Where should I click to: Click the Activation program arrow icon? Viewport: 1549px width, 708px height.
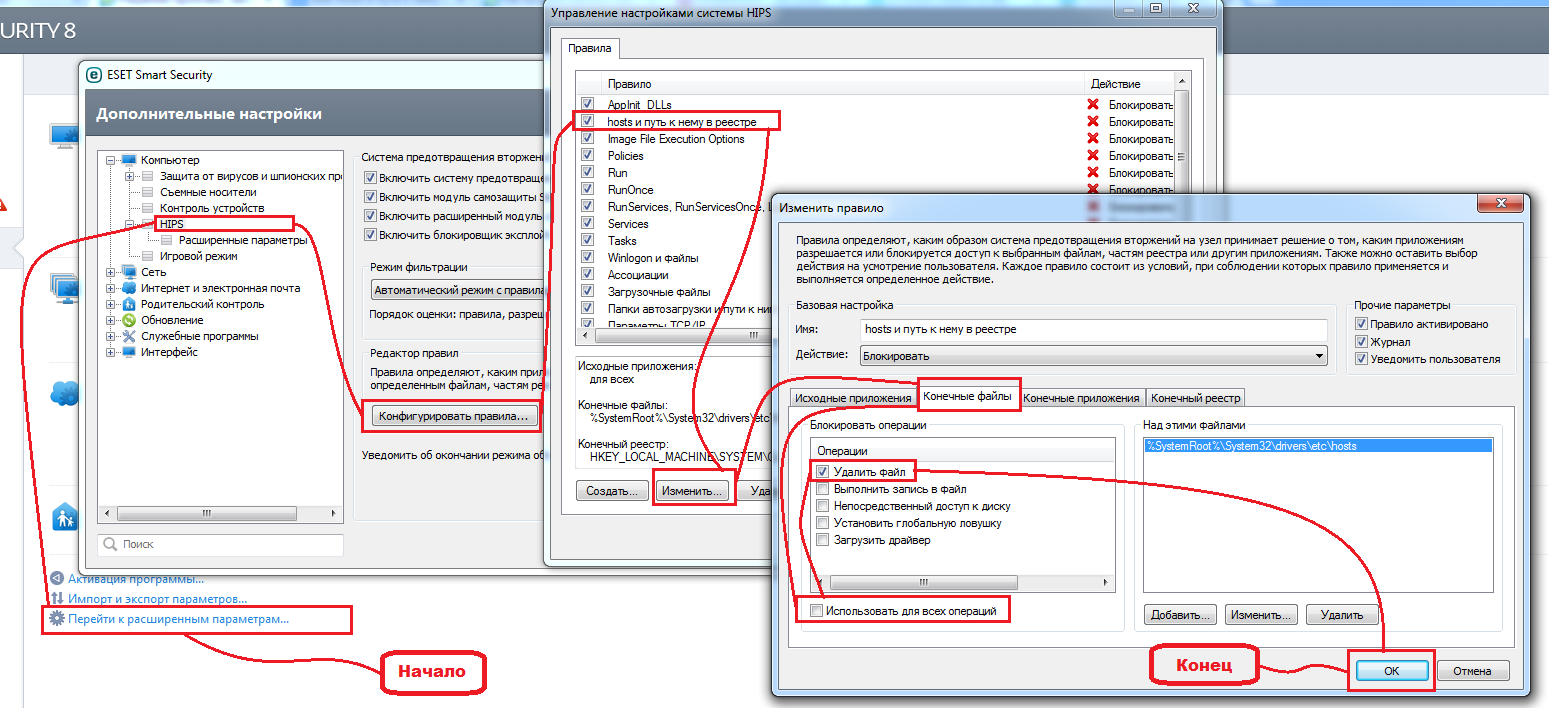coord(57,579)
